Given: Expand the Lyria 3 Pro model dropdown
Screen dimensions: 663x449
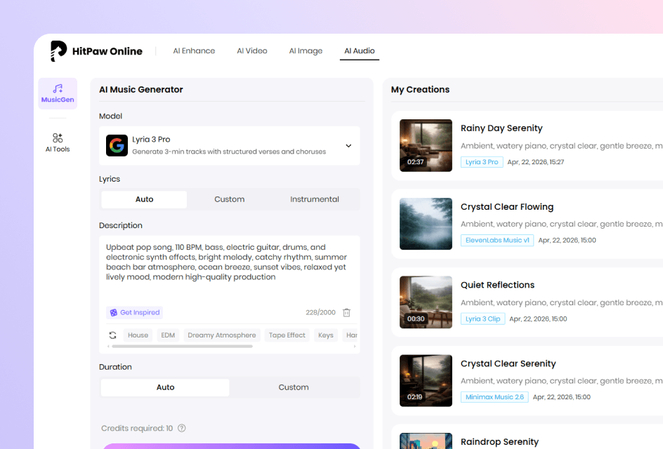Looking at the screenshot, I should tap(348, 146).
